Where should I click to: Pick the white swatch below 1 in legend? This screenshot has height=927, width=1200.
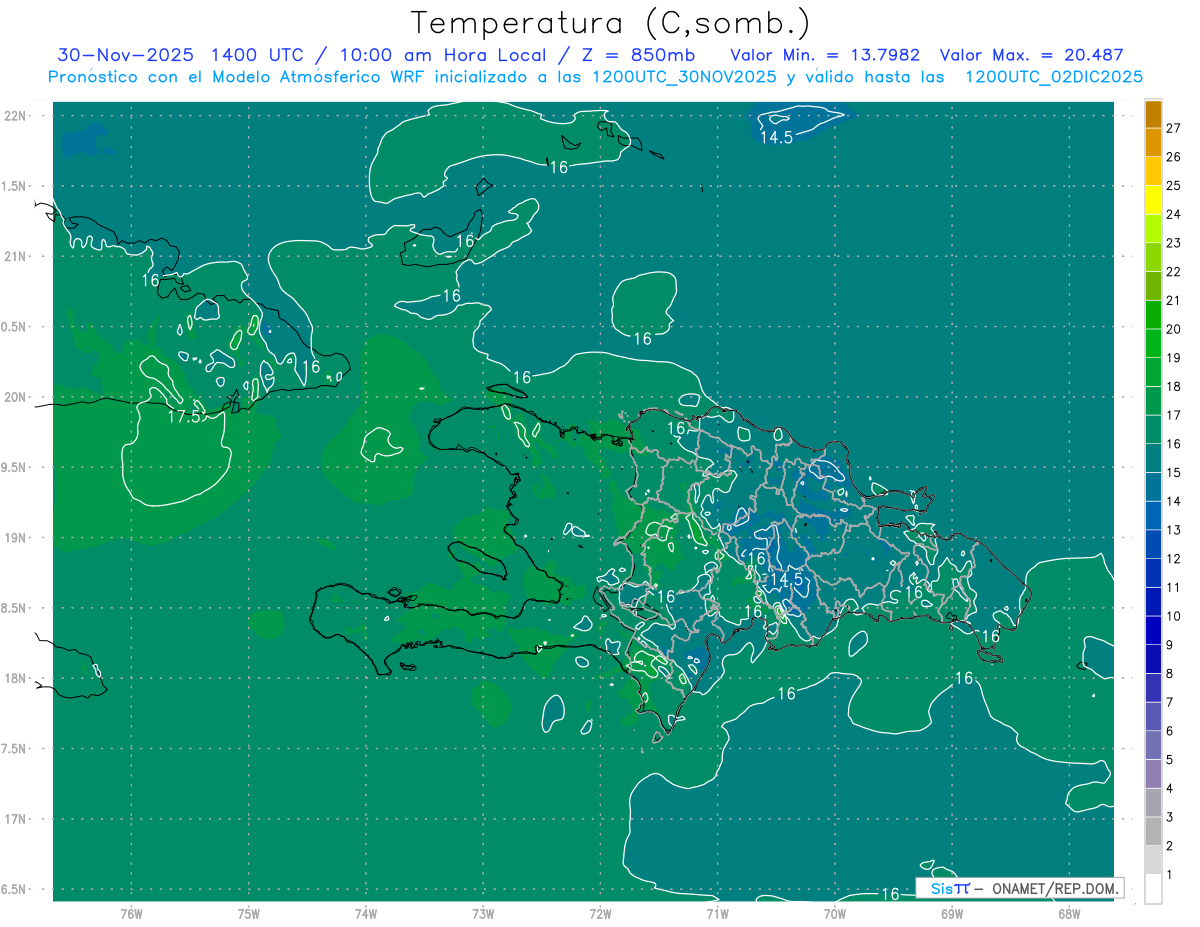point(1153,889)
